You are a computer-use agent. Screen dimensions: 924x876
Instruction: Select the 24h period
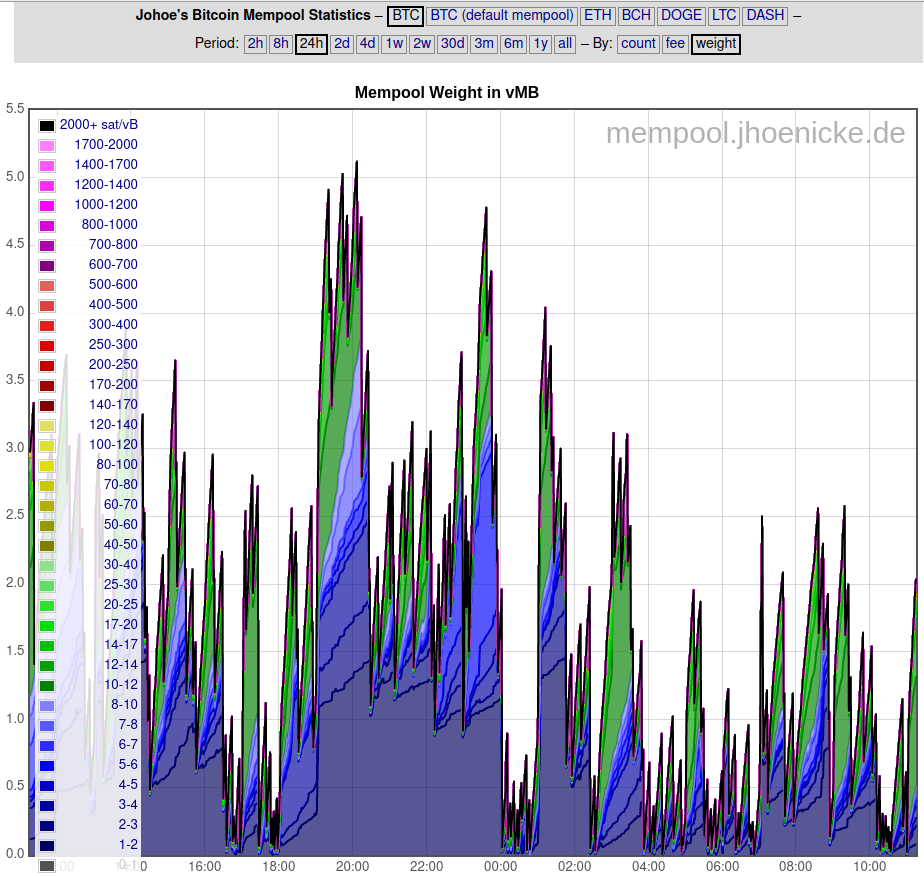tap(311, 44)
